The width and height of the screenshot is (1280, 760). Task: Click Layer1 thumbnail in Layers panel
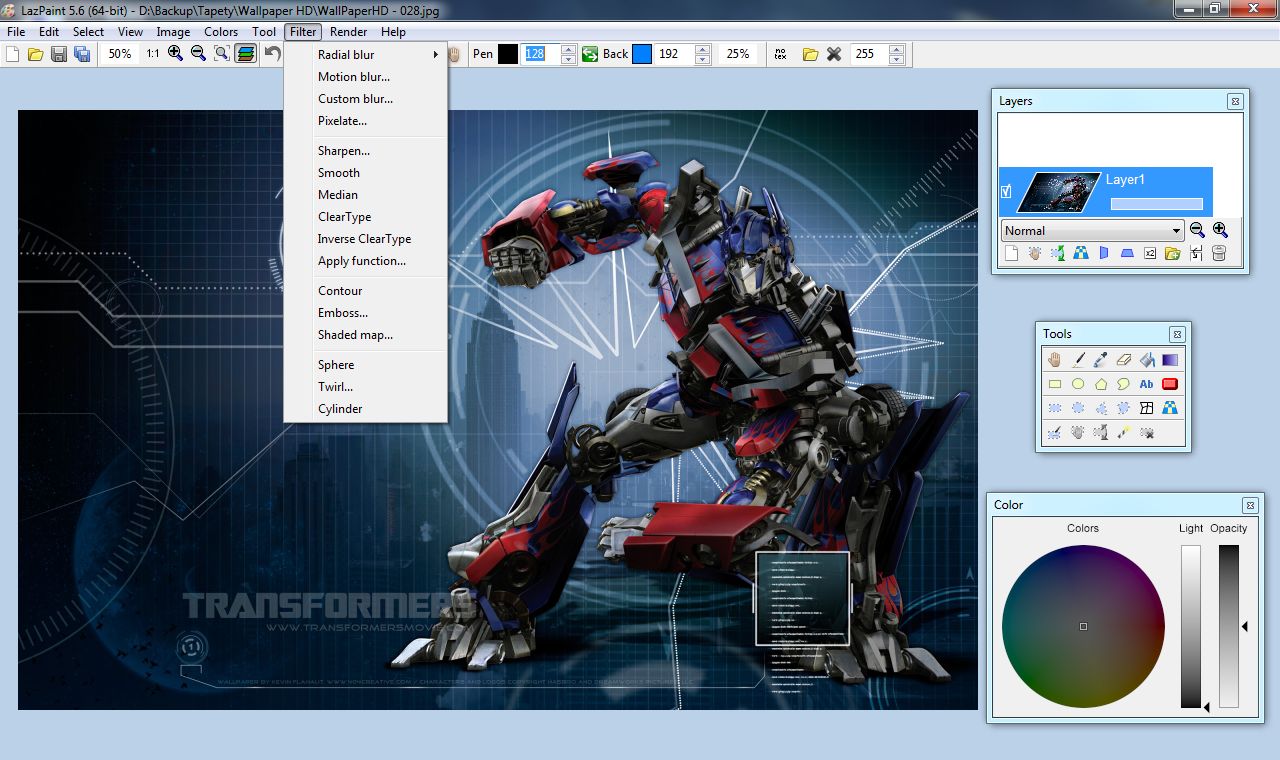(x=1058, y=191)
